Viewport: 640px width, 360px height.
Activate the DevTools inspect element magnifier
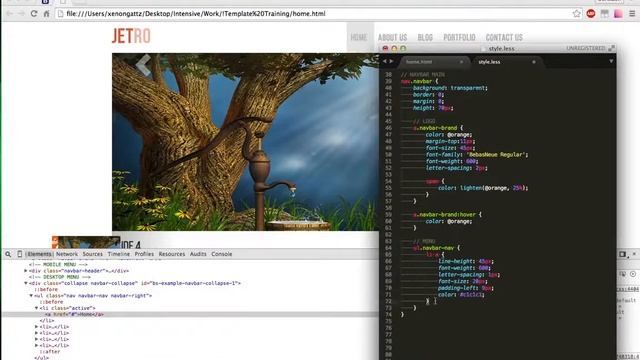(8, 254)
